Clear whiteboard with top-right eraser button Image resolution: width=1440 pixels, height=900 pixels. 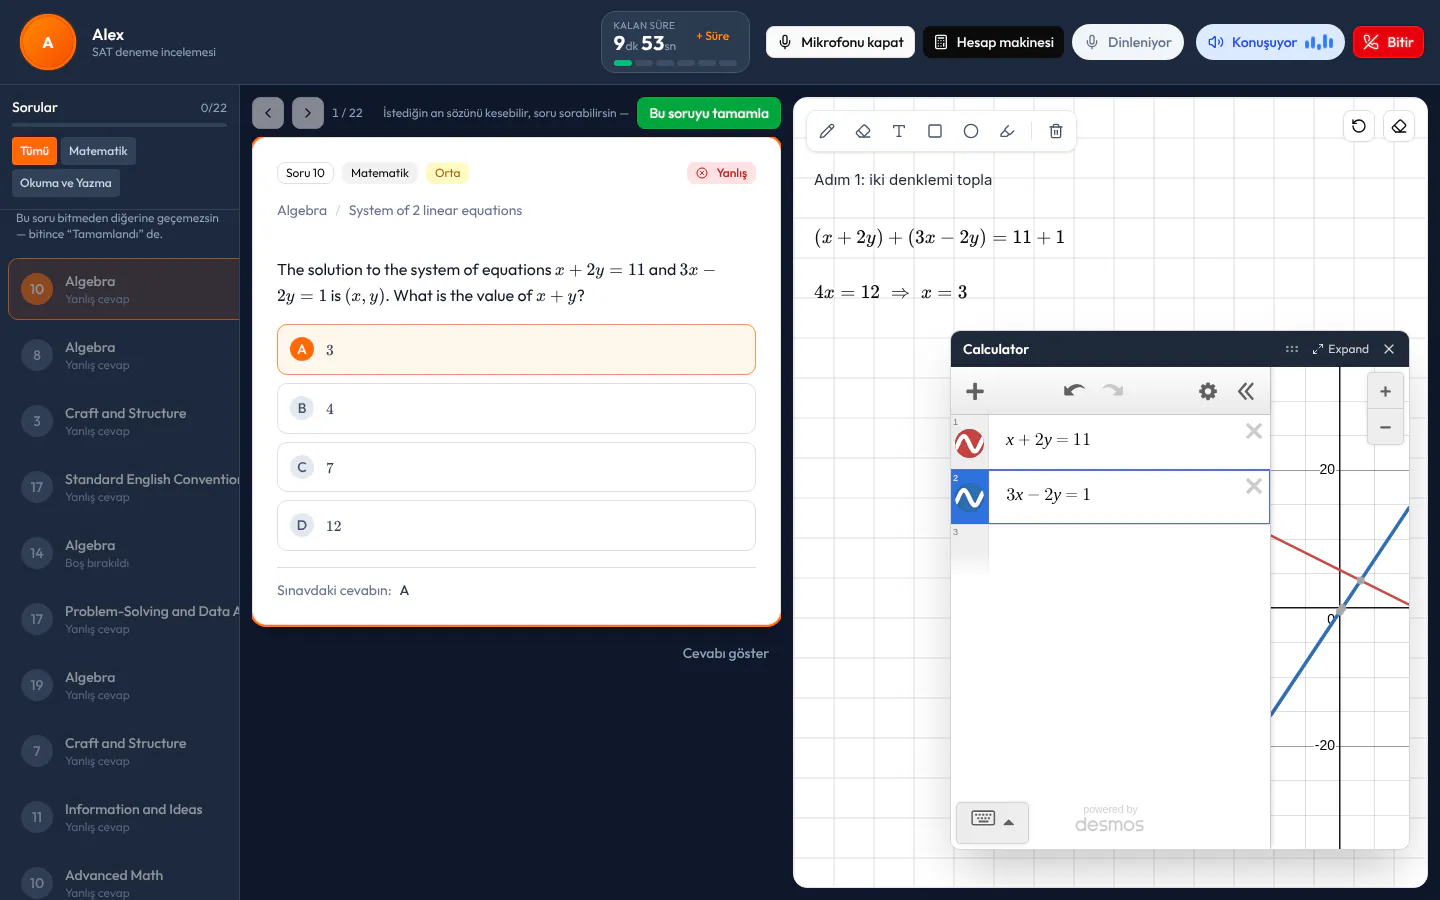click(1399, 126)
